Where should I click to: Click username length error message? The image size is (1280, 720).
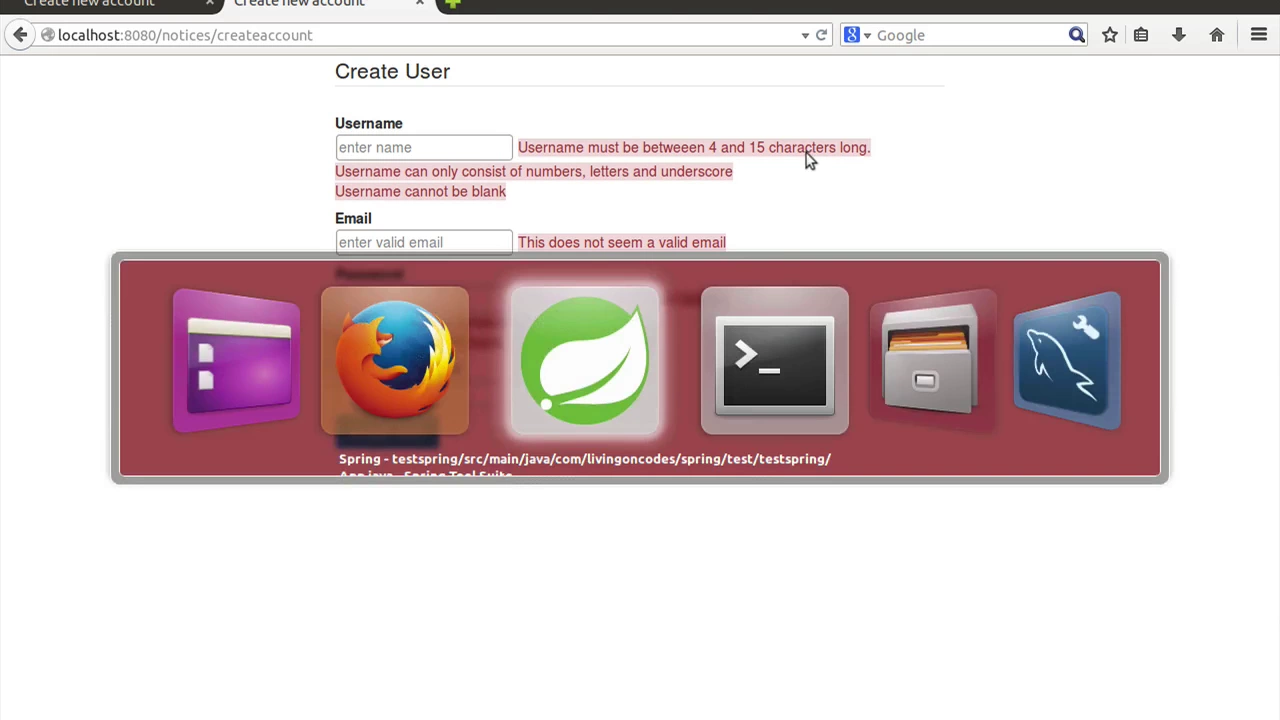point(694,147)
